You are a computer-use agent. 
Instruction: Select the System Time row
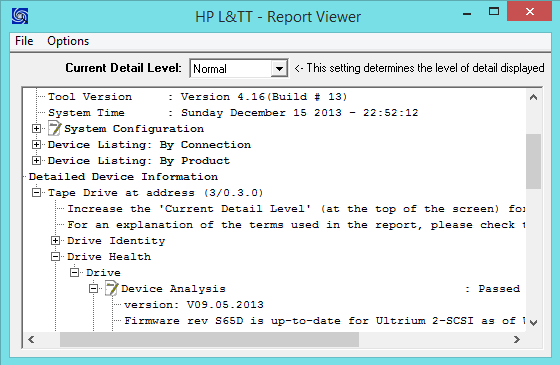tap(233, 112)
